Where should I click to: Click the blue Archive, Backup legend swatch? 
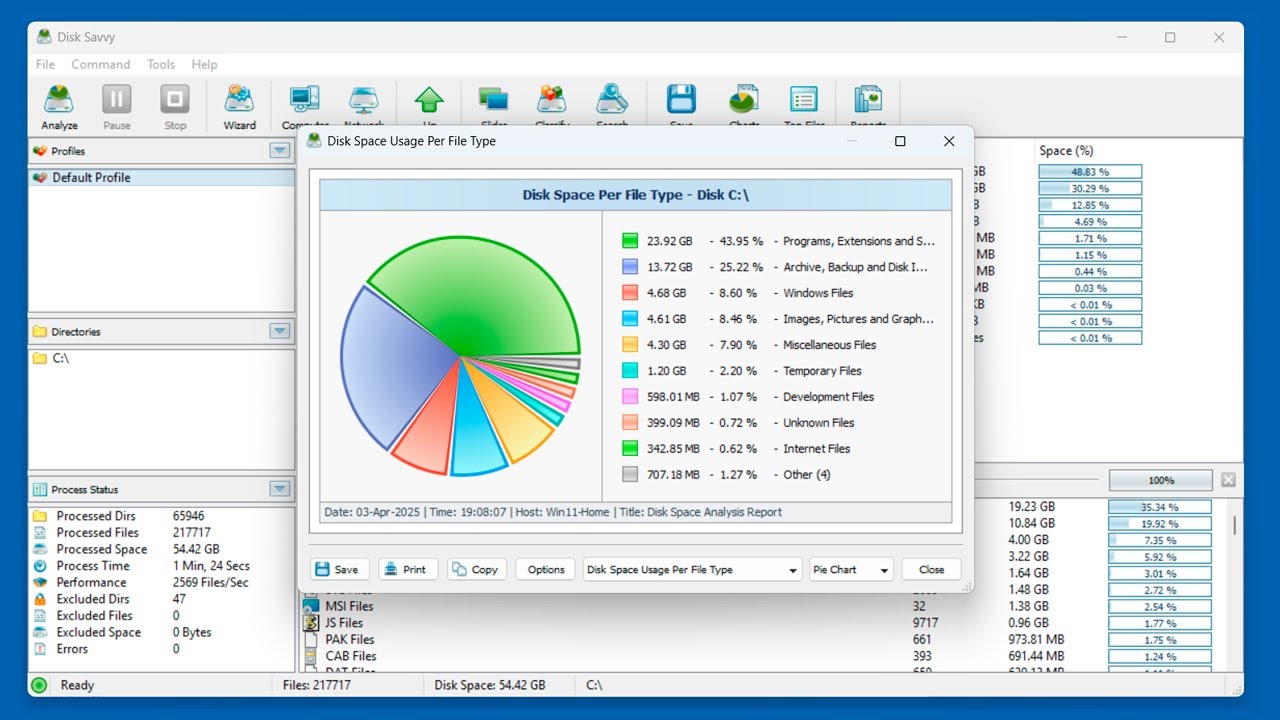click(x=629, y=267)
